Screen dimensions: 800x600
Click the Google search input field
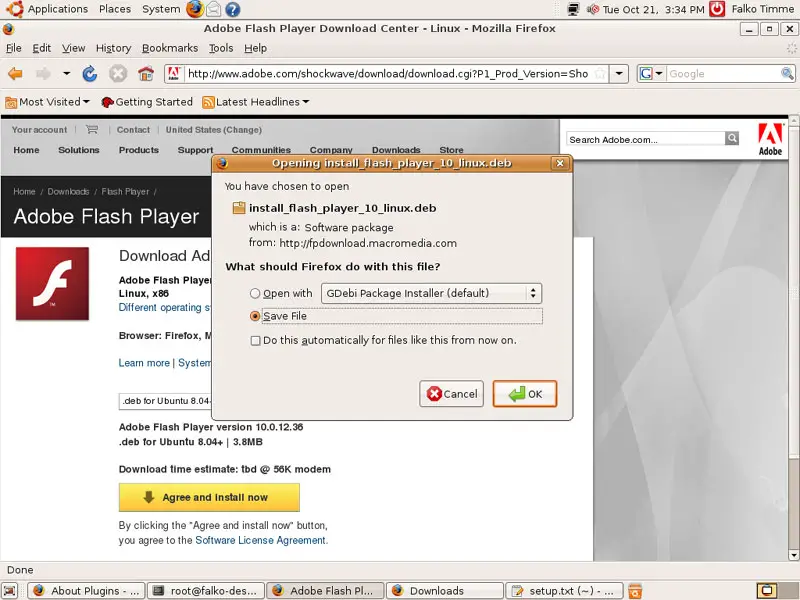(x=723, y=74)
